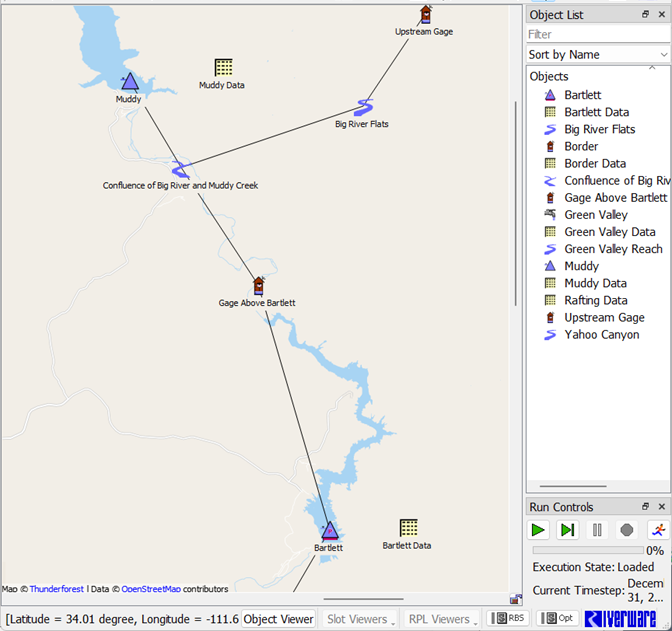Open the Thunderforest attribution link
This screenshot has height=631, width=672.
[57, 590]
